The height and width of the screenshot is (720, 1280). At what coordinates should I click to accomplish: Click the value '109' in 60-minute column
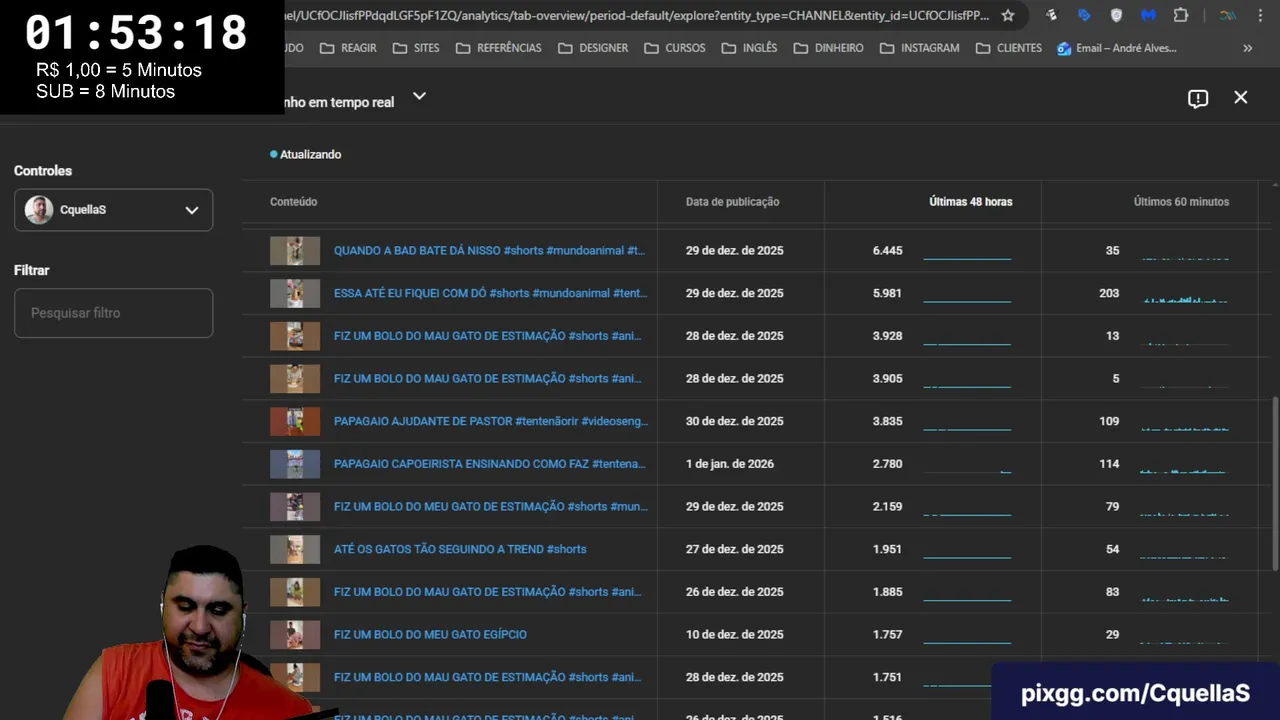coord(1109,421)
